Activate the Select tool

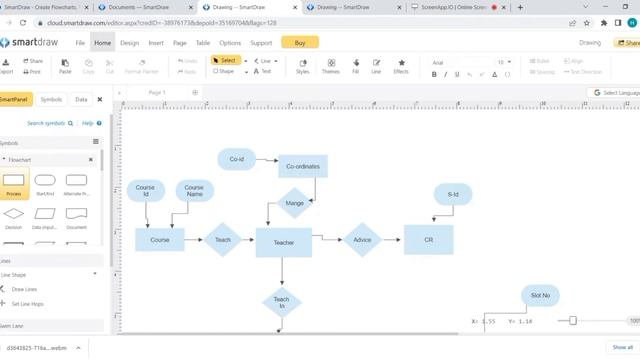tap(226, 60)
